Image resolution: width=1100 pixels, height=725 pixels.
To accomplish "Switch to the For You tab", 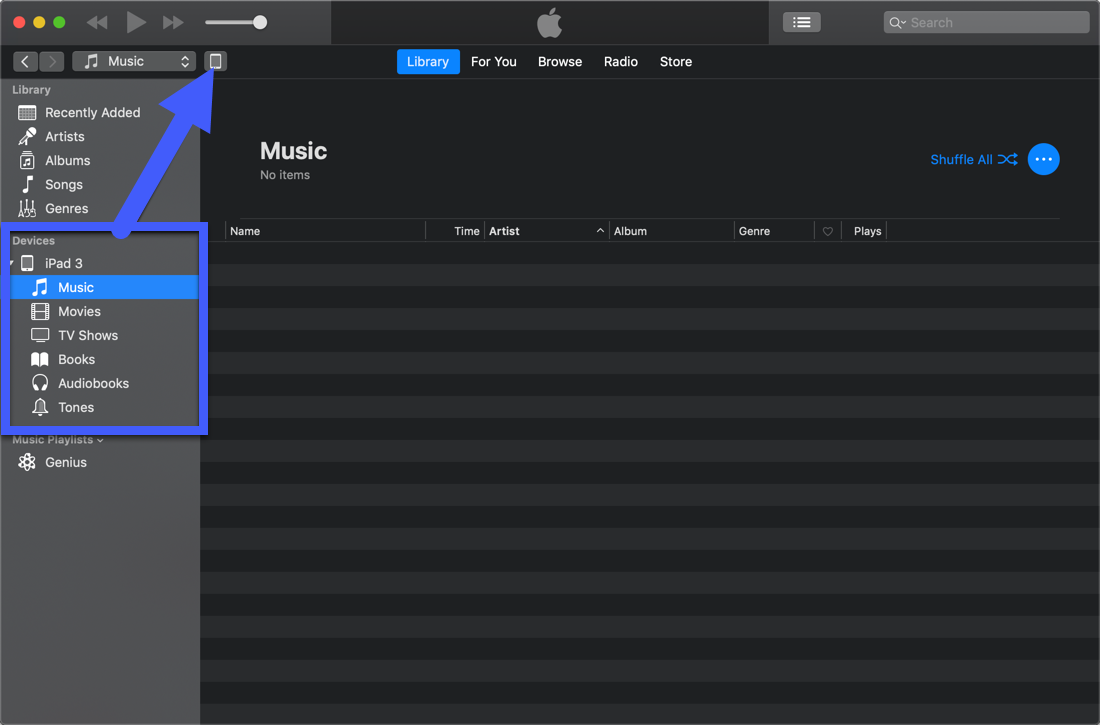I will coord(493,62).
